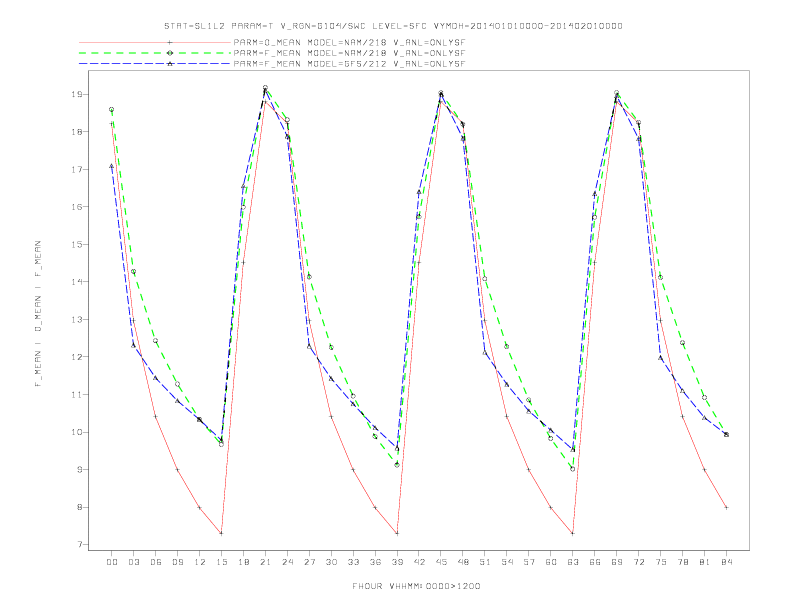
Task: Click the green dashed line sample in legend
Action: click(x=155, y=53)
